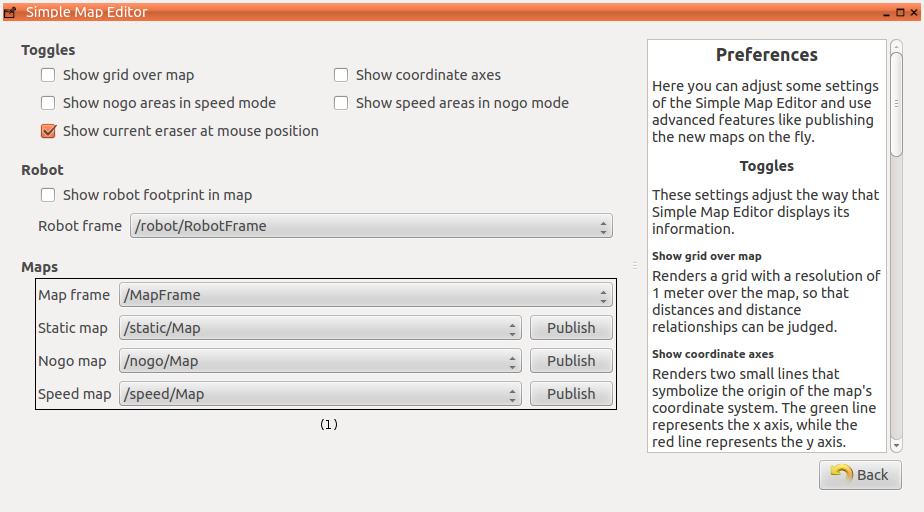
Task: Publish the Static map
Action: point(571,328)
